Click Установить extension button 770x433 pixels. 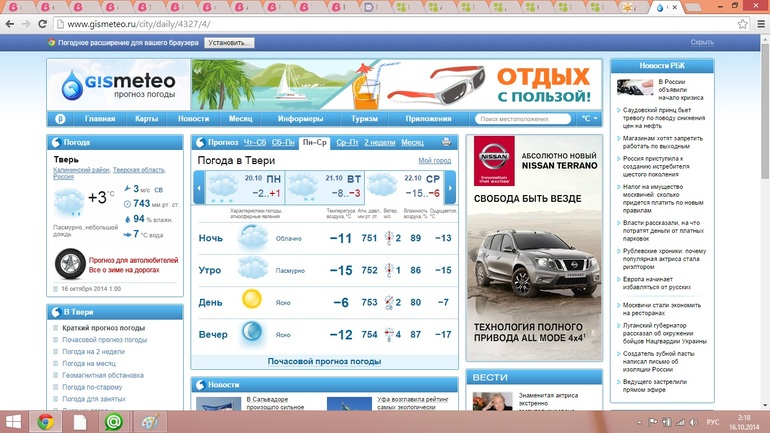pos(229,43)
